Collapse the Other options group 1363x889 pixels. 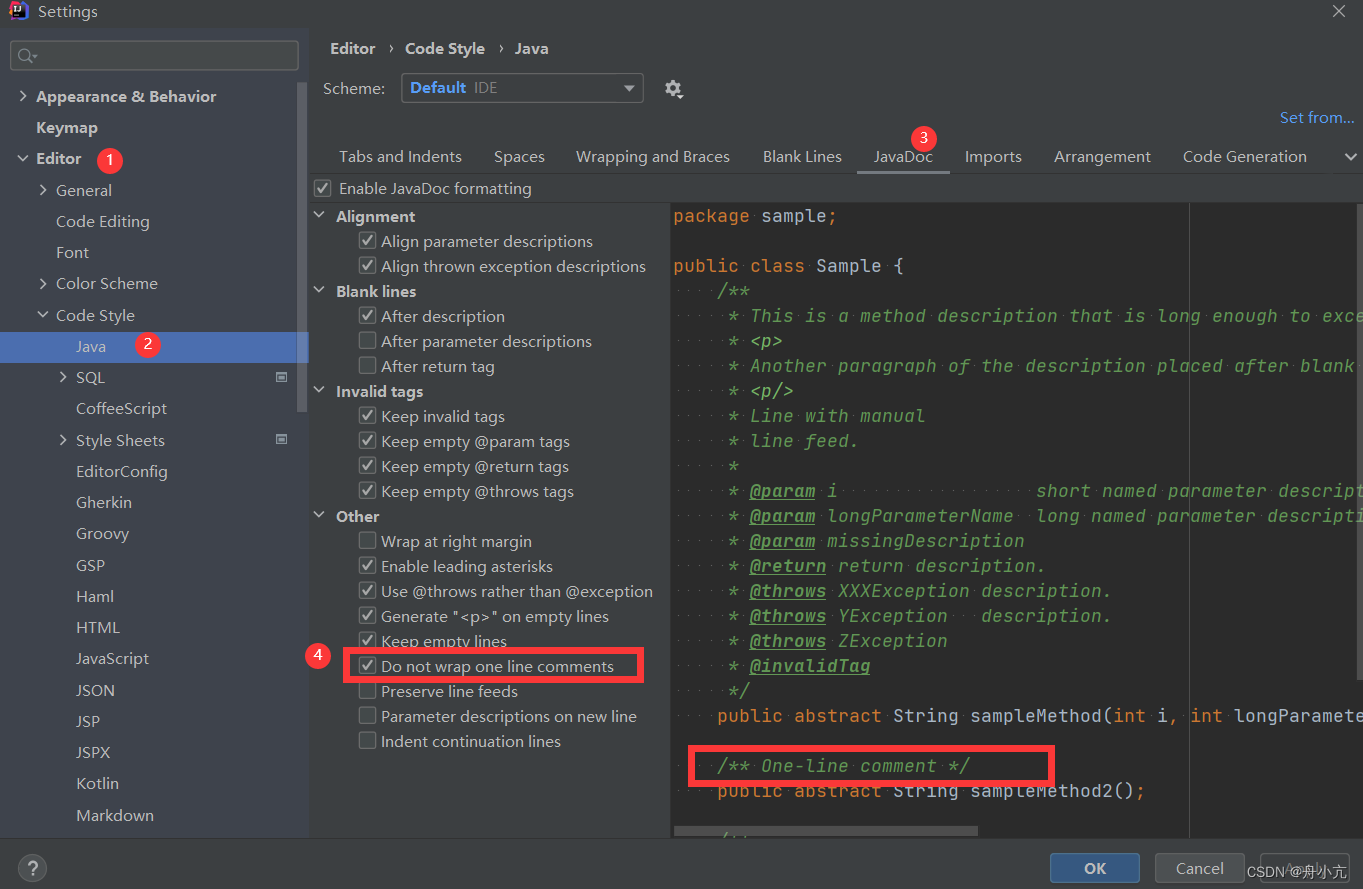[x=320, y=516]
